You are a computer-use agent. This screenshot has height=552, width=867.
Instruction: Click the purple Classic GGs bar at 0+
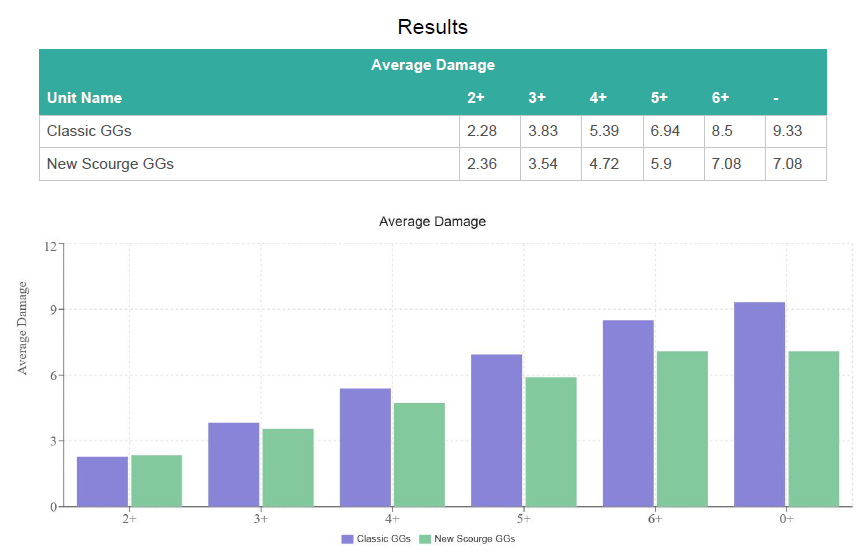[759, 404]
